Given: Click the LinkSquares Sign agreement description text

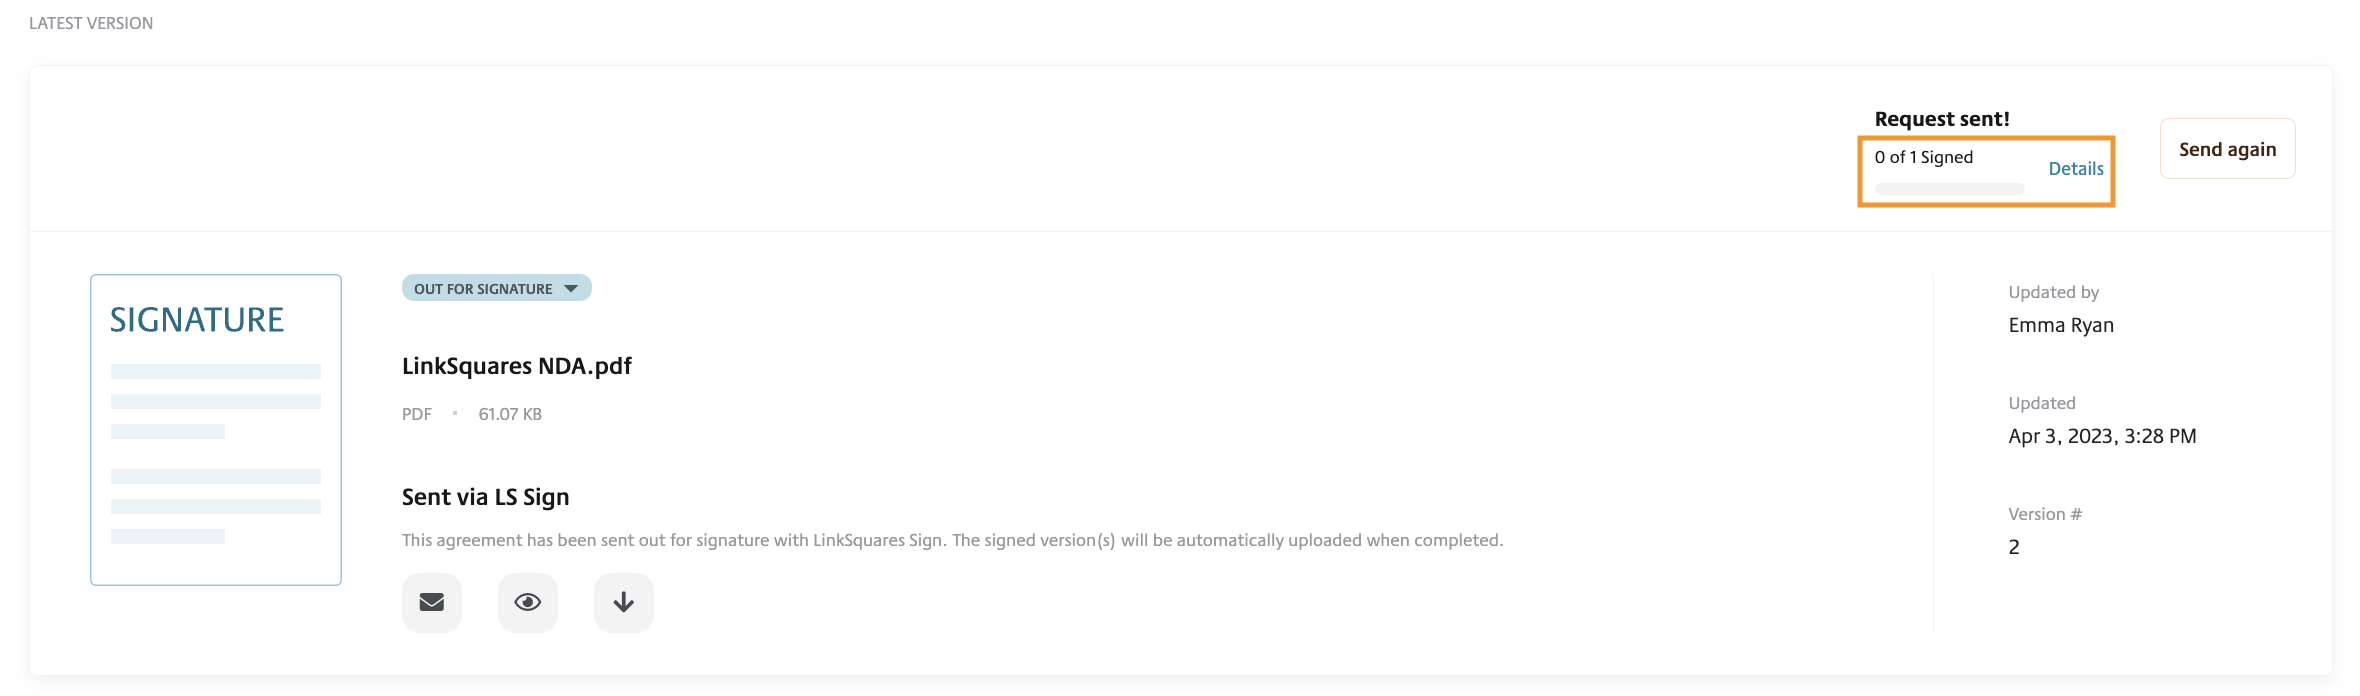Looking at the screenshot, I should tap(952, 540).
